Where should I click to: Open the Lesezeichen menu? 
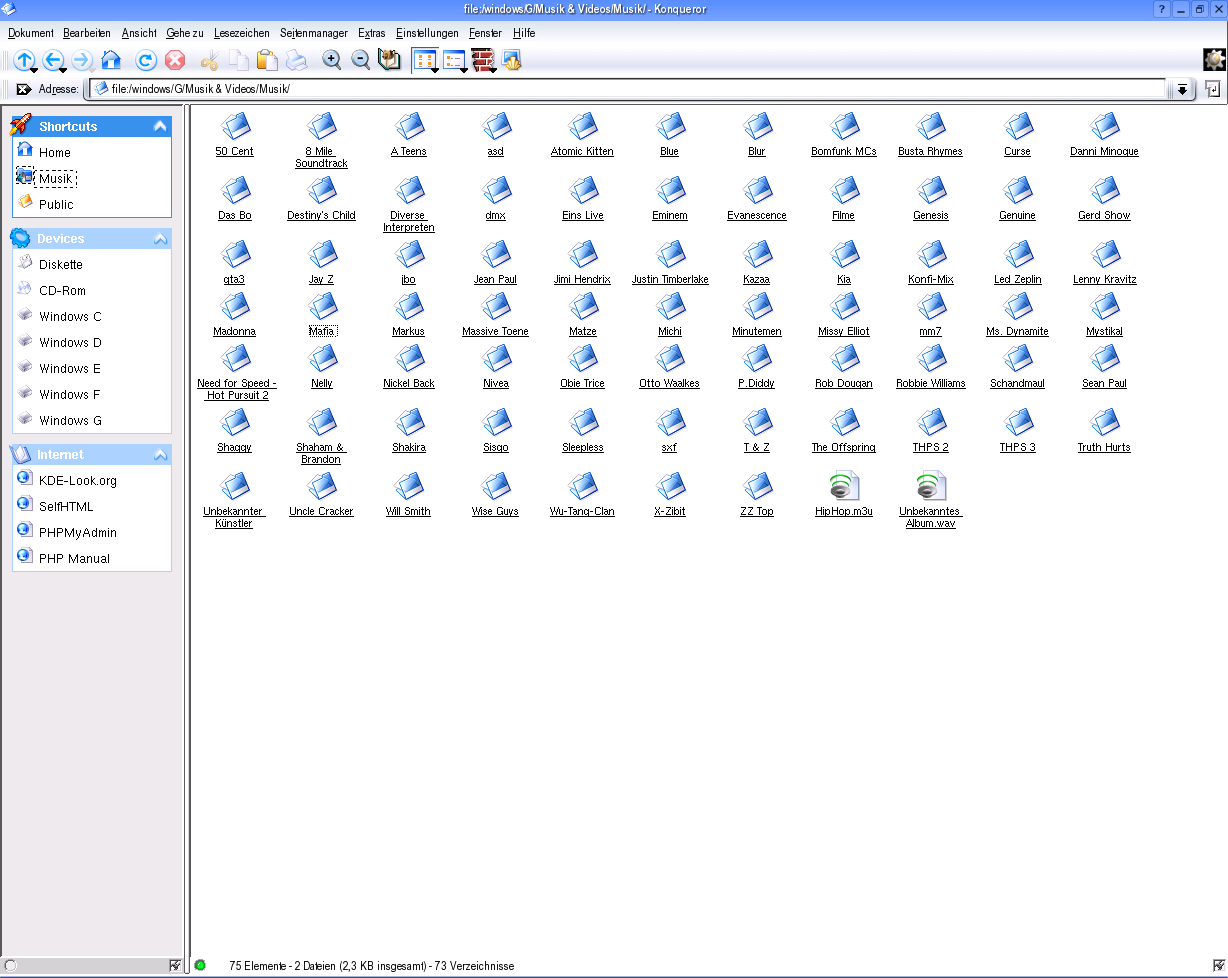(242, 33)
